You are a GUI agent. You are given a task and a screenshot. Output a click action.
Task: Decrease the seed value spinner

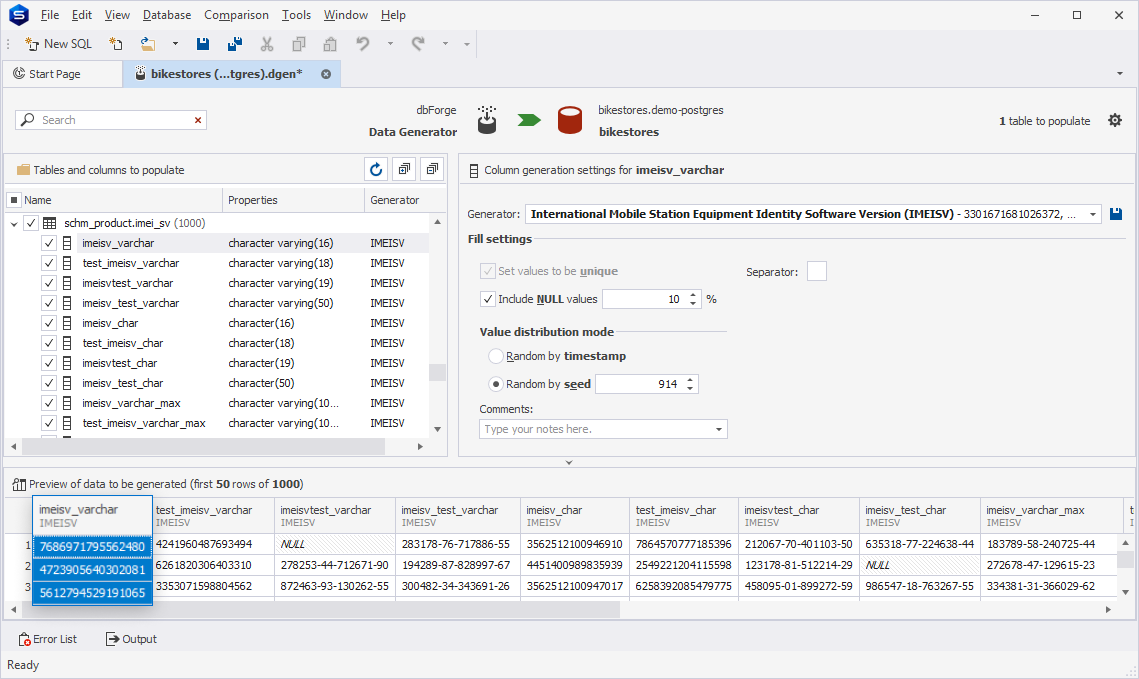[x=690, y=389]
